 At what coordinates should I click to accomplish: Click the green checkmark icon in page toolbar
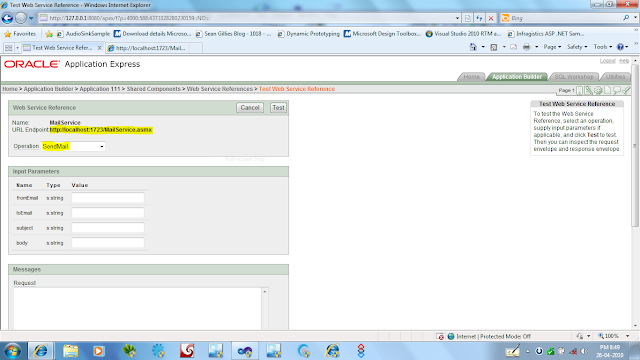pyautogui.click(x=626, y=90)
